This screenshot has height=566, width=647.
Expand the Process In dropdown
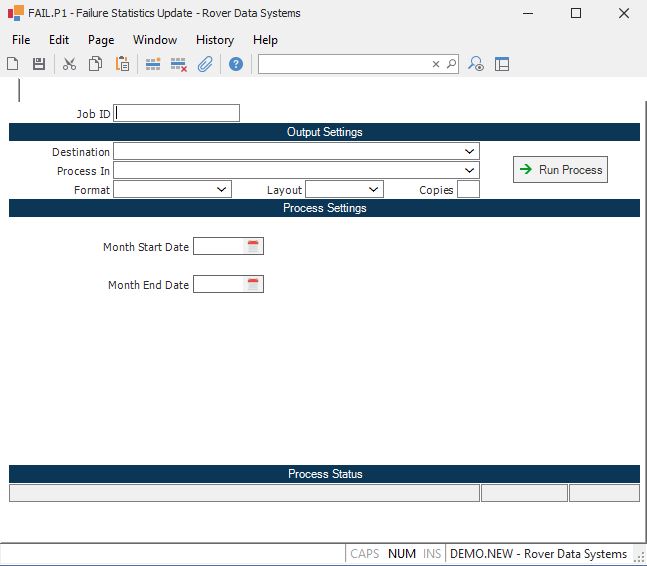pyautogui.click(x=470, y=170)
